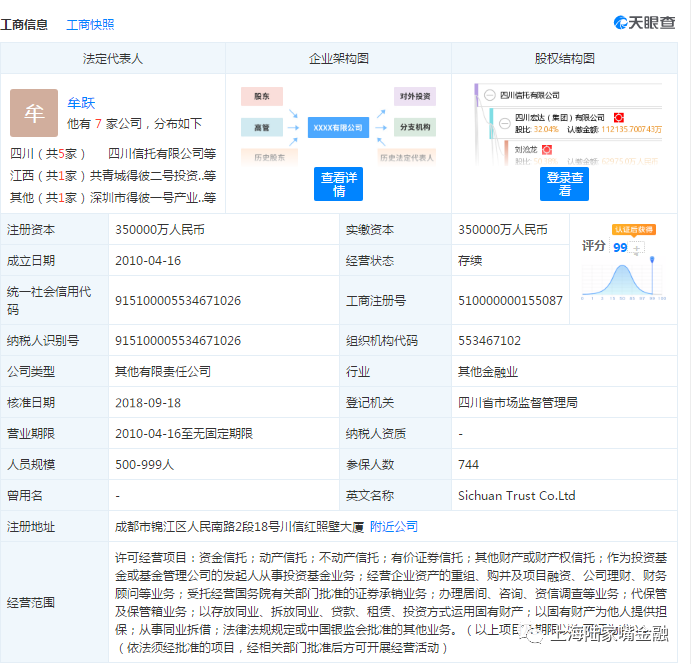This screenshot has width=691, height=664.
Task: Switch to 工商快照 tab
Action: point(90,25)
